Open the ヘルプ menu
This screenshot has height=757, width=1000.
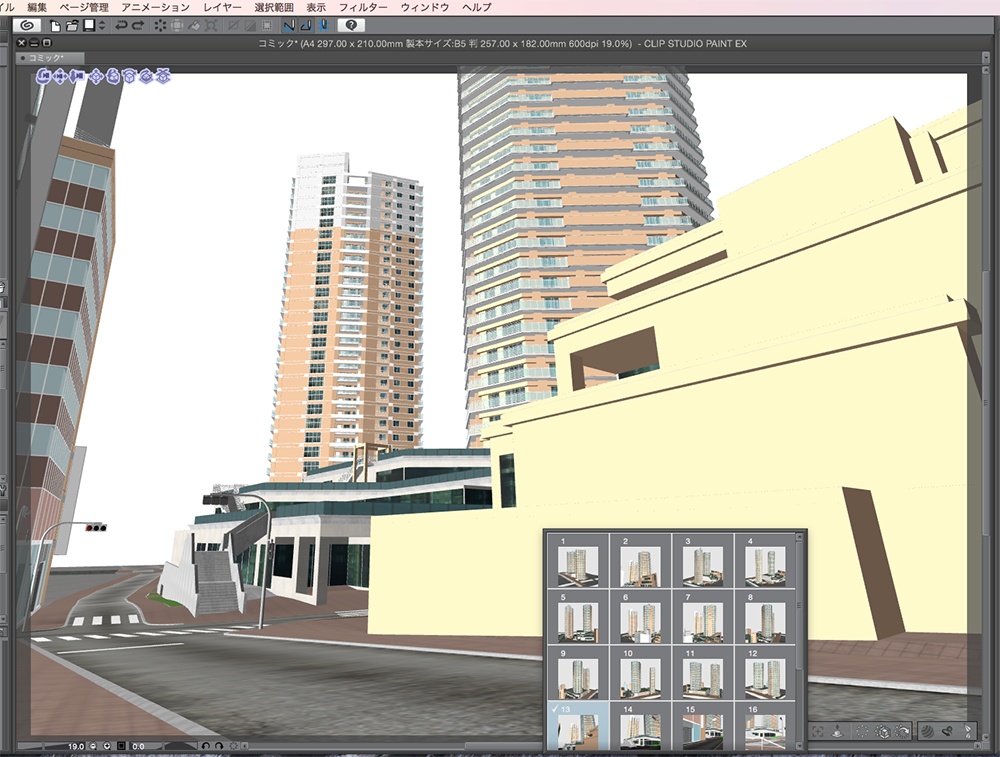[477, 7]
